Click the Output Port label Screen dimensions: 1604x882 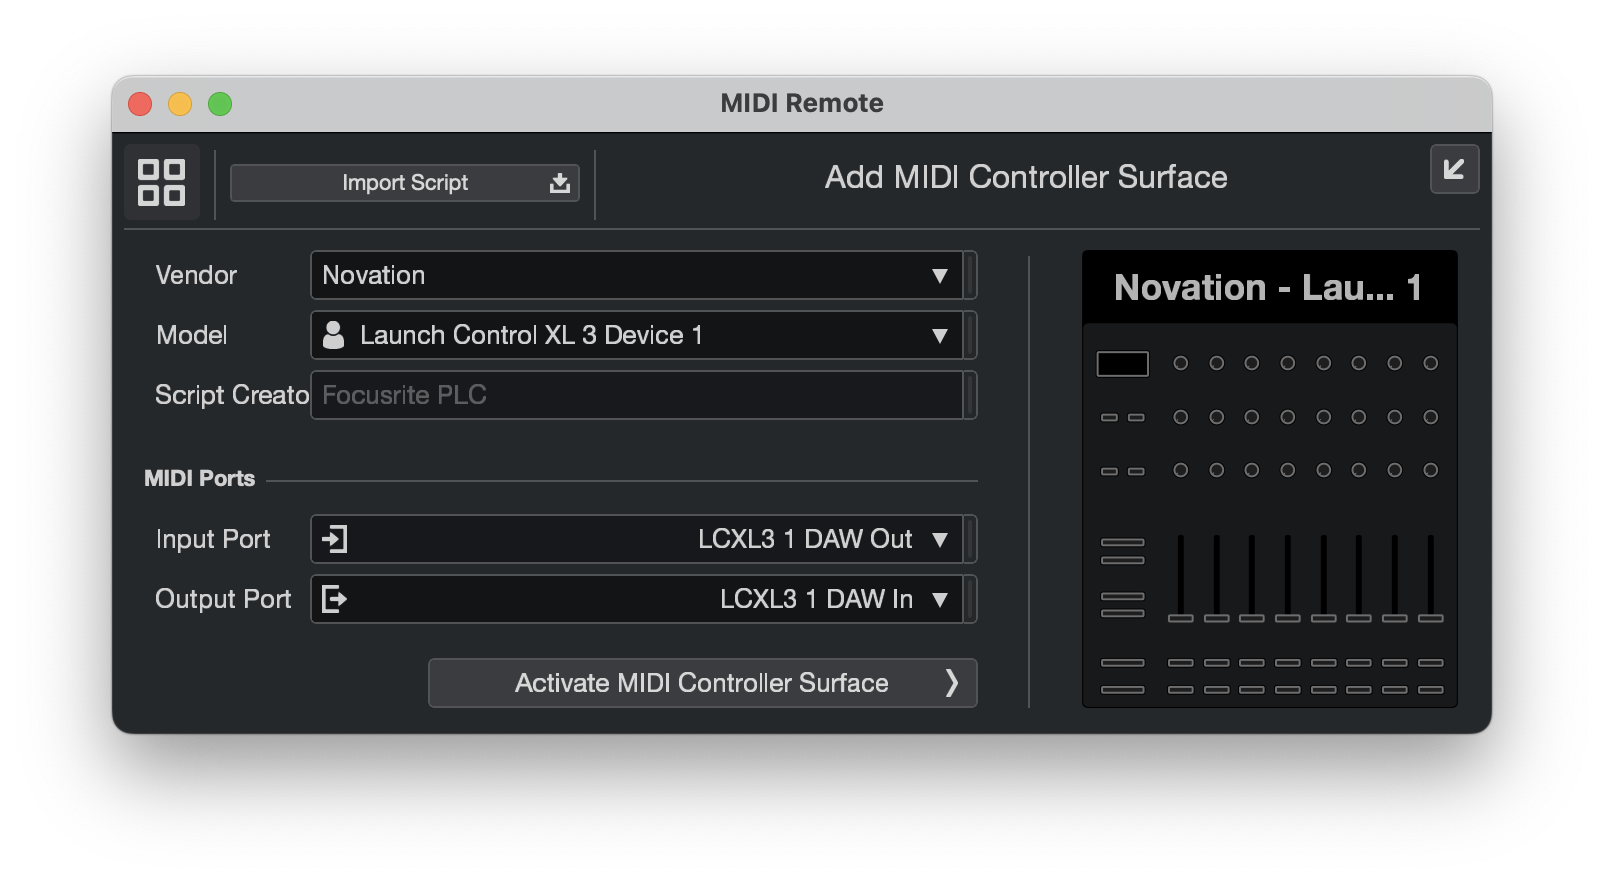coord(223,599)
